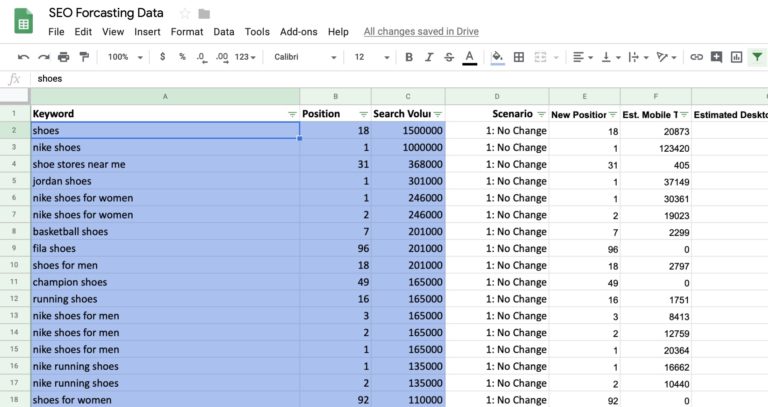Click the Undo icon
The height and width of the screenshot is (407, 768).
(23, 57)
